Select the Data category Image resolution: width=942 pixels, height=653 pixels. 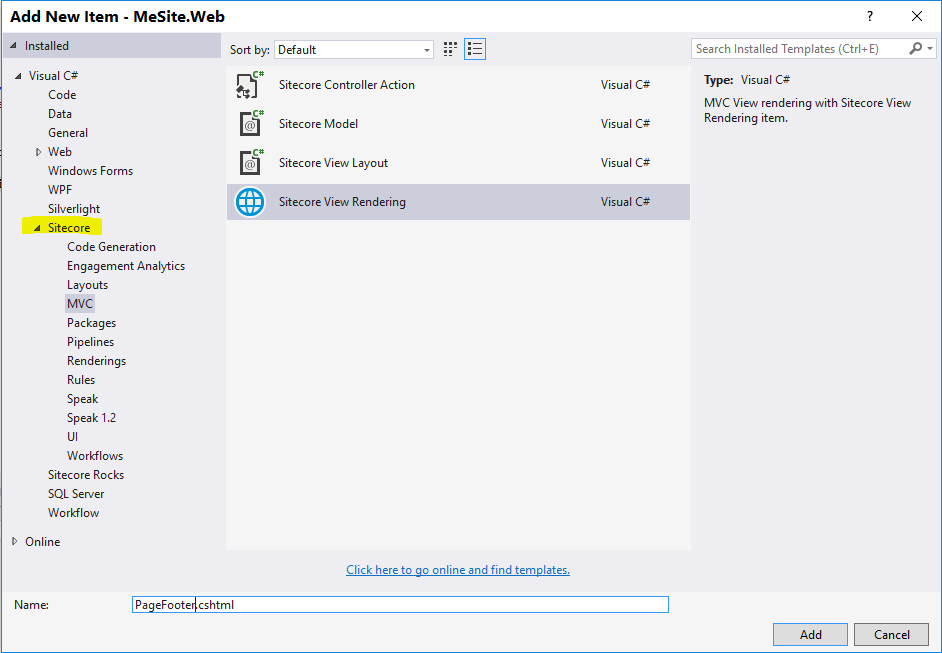click(x=60, y=114)
